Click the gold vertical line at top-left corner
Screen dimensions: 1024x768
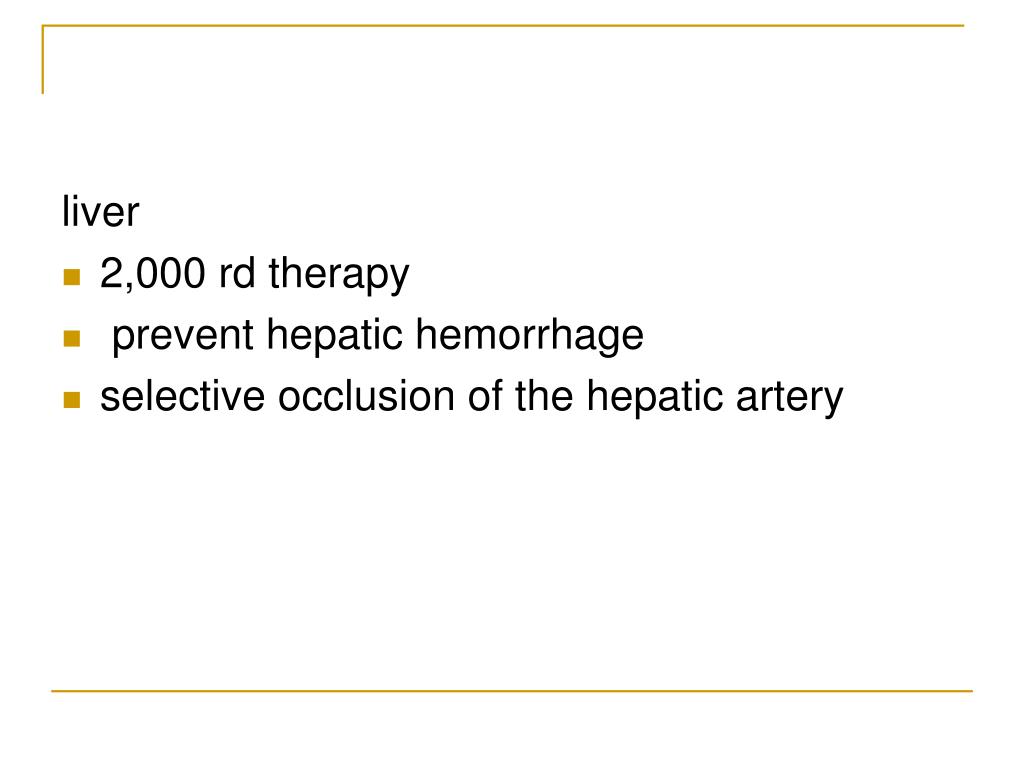pos(43,59)
